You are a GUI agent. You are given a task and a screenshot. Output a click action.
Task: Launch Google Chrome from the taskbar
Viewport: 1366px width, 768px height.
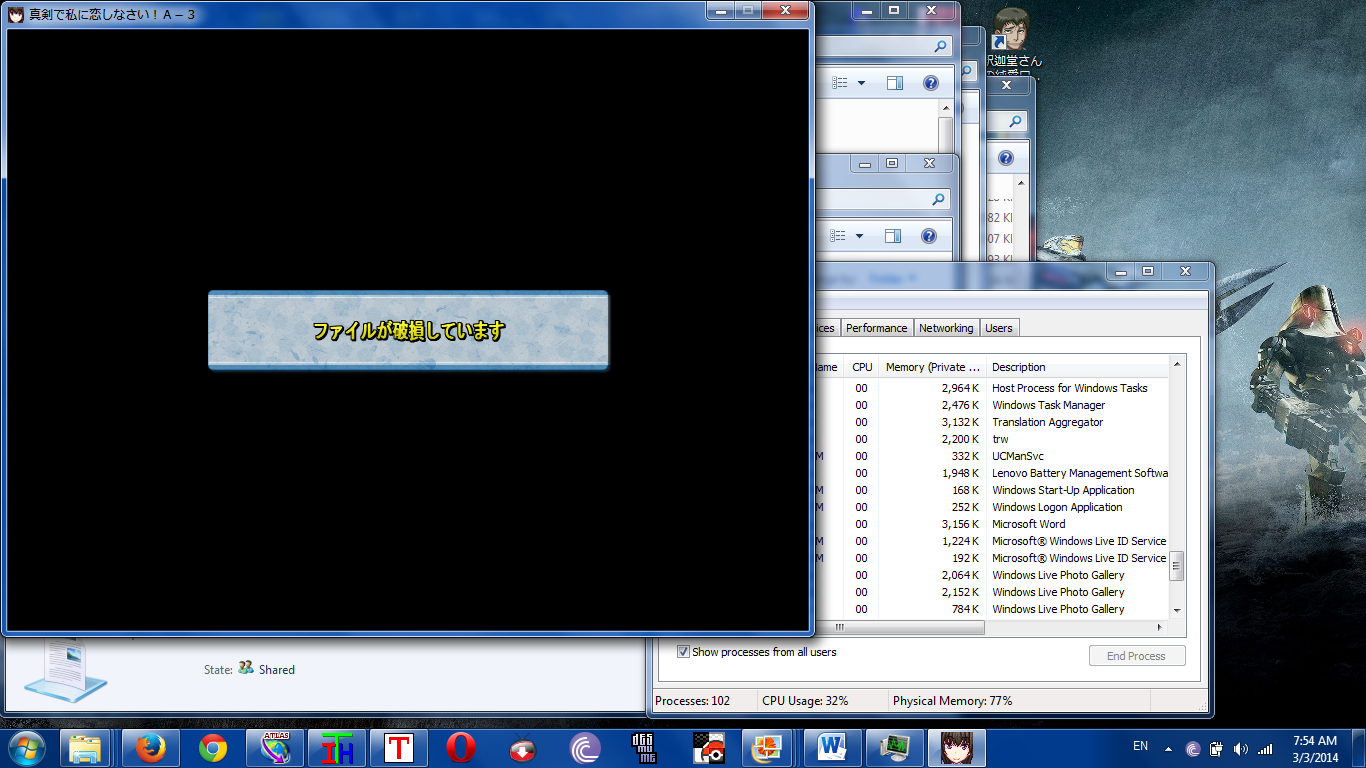point(212,748)
